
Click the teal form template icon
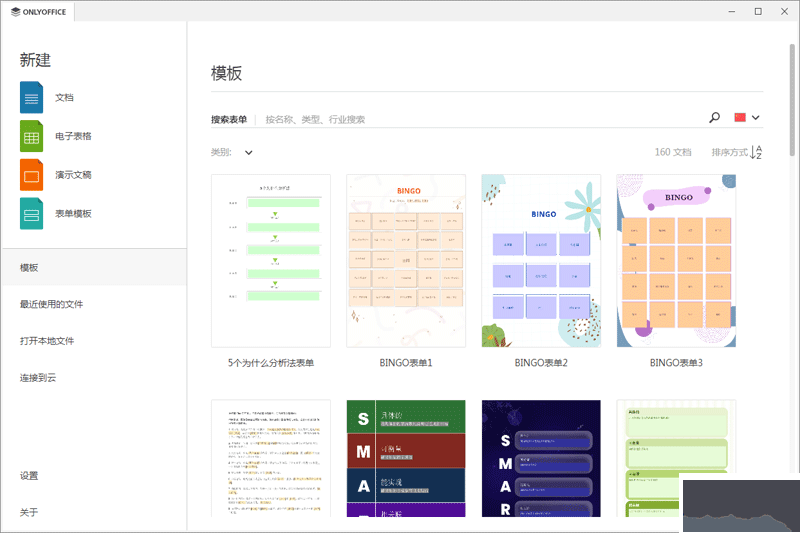tap(32, 213)
